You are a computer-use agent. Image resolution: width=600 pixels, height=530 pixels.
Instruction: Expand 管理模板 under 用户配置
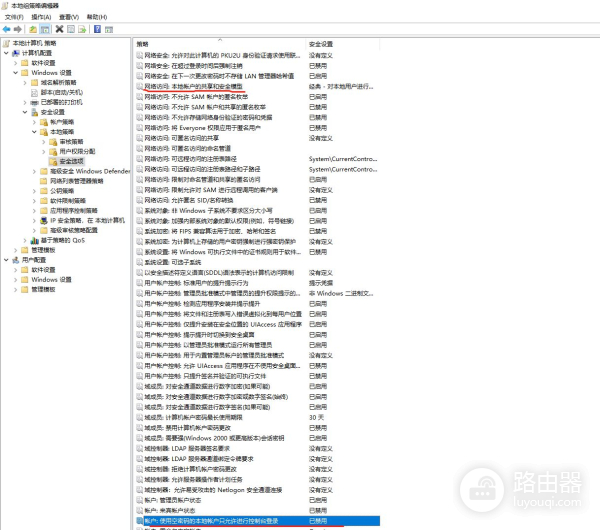coord(16,288)
